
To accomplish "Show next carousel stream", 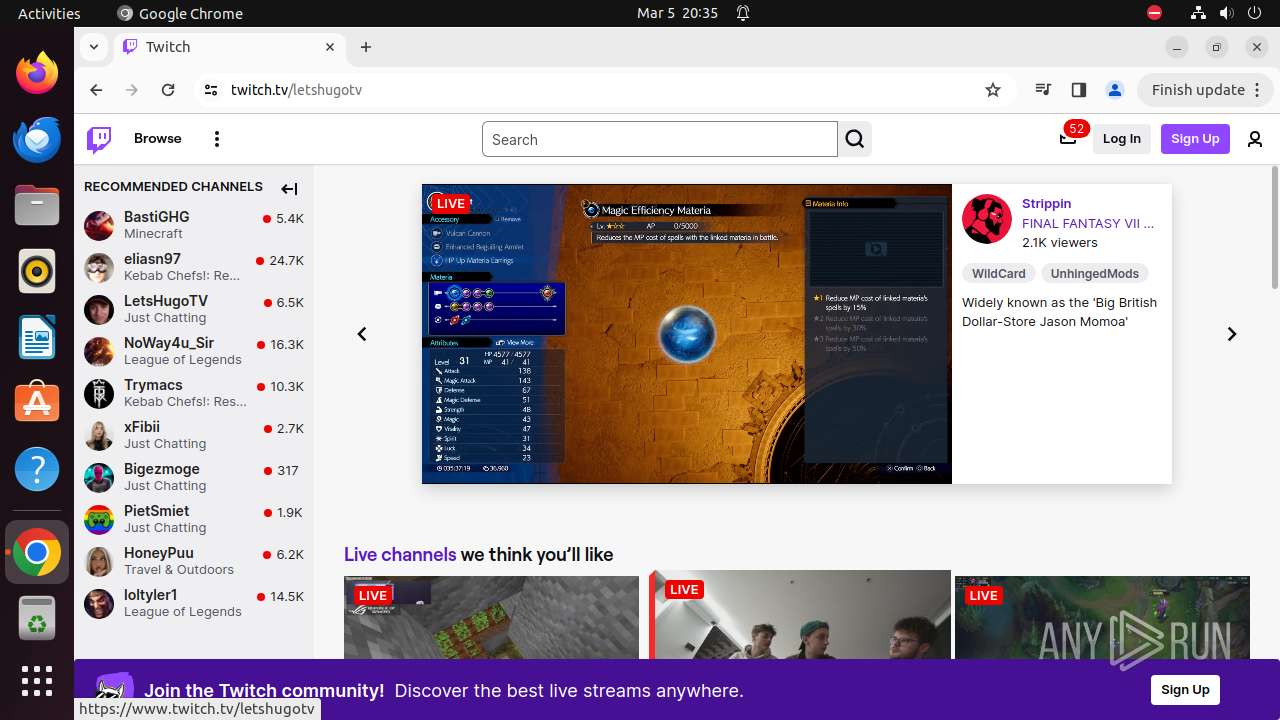I will click(1232, 334).
